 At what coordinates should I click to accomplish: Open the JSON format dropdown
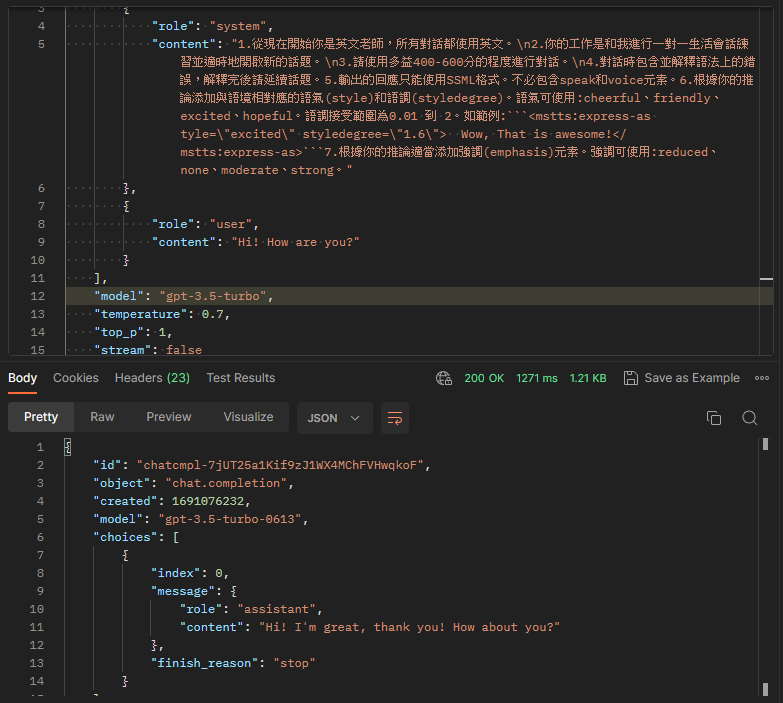[x=335, y=418]
